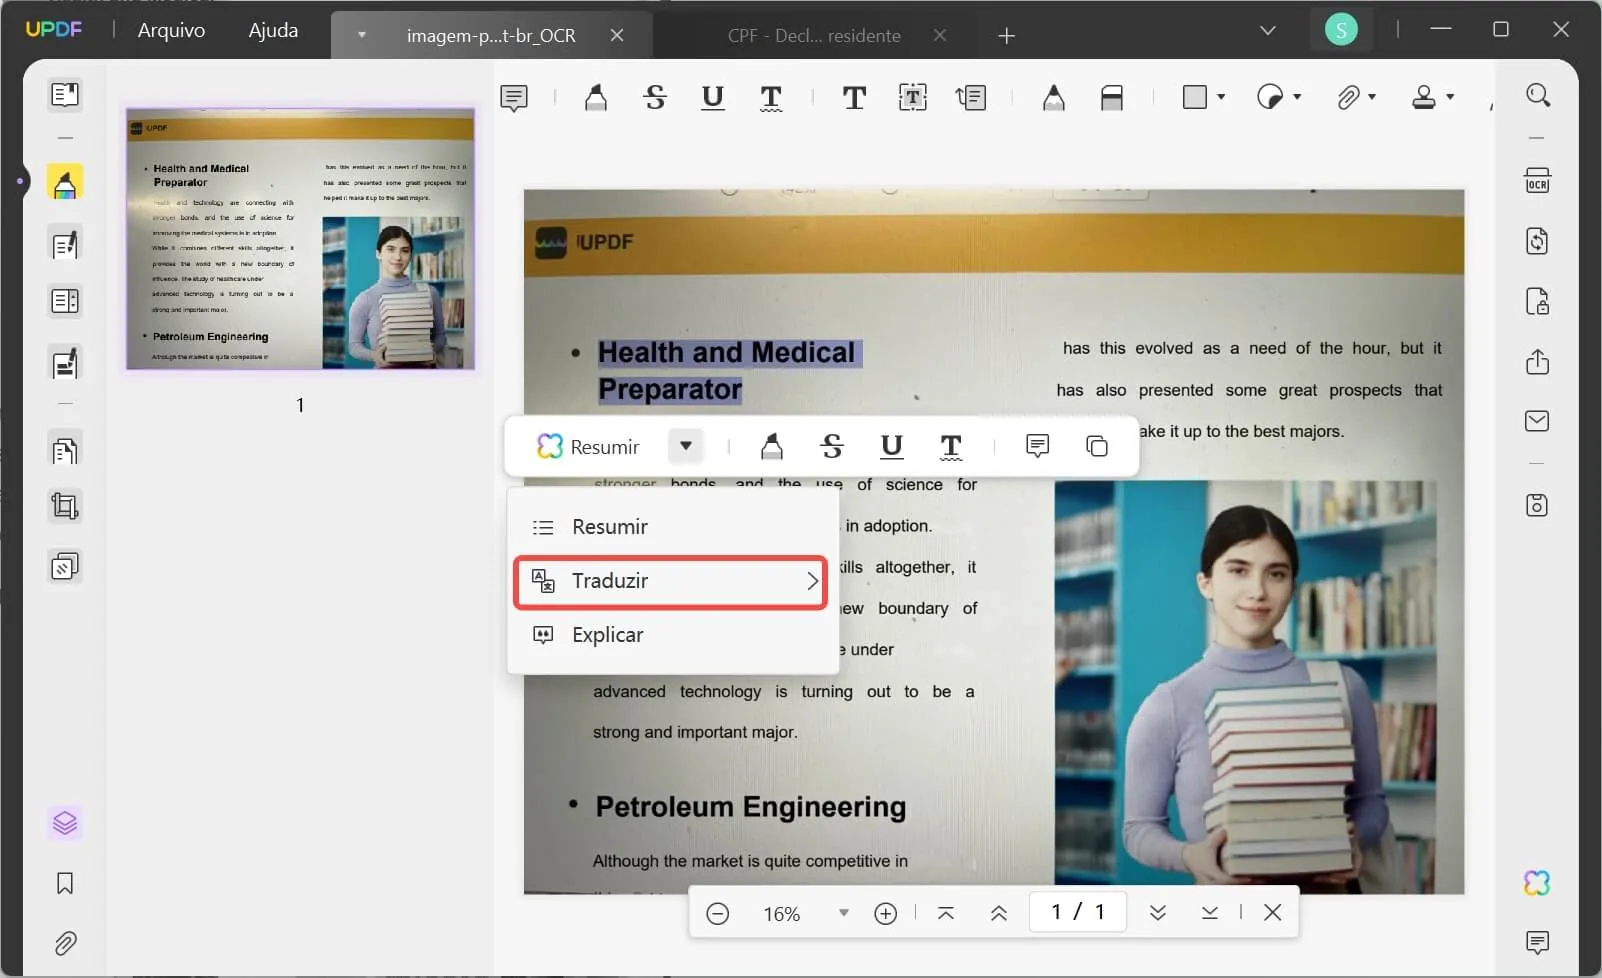Choose Explicar in the context menu
Screen dimensions: 1602x978
tap(607, 635)
